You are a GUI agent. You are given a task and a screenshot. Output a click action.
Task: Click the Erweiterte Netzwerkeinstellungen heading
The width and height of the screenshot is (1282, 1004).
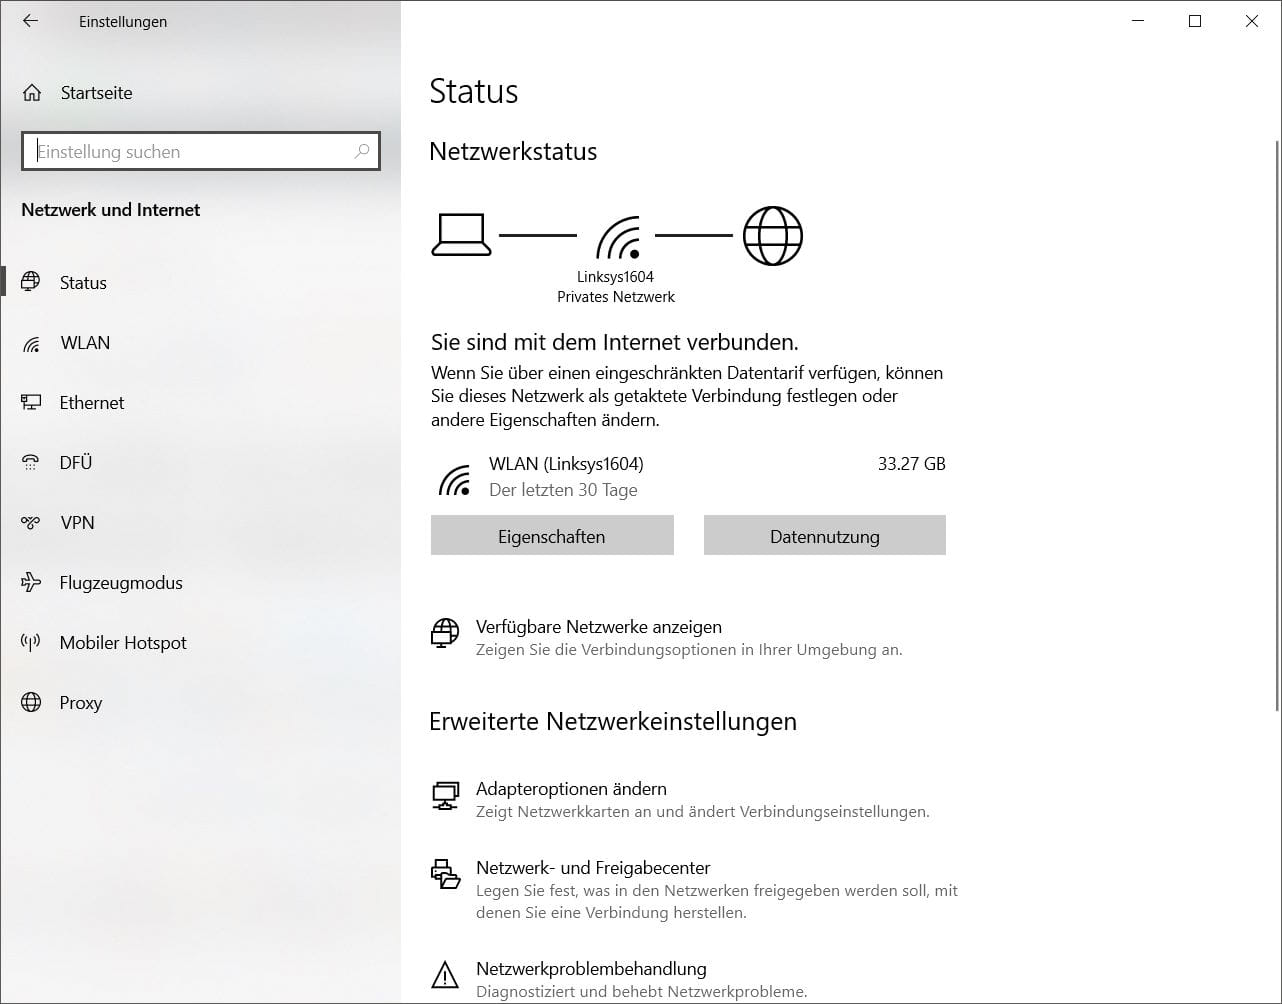click(613, 721)
